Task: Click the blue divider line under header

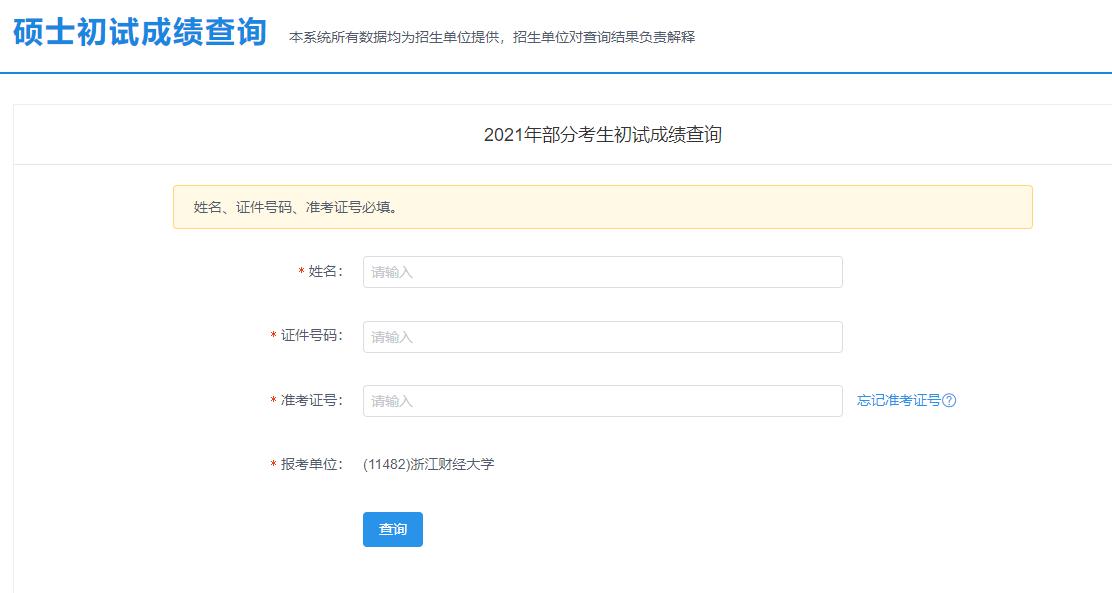Action: click(556, 73)
